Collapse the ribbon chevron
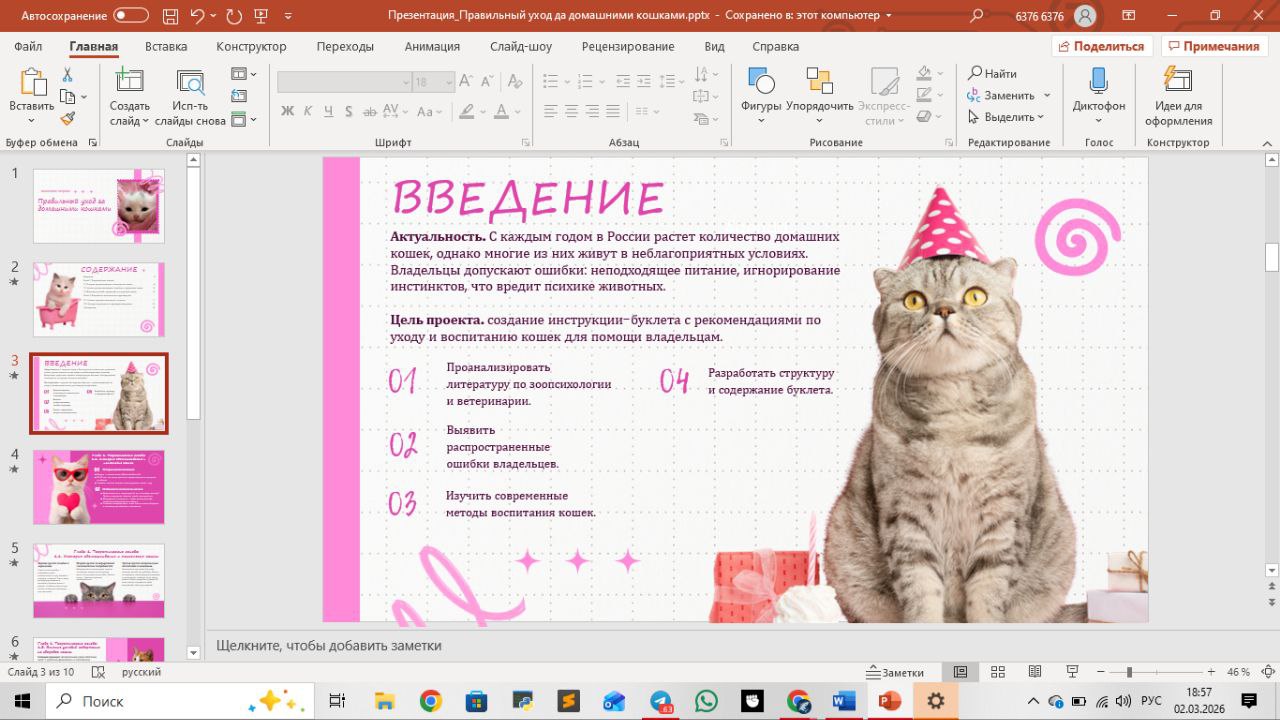1280x720 pixels. click(1267, 143)
